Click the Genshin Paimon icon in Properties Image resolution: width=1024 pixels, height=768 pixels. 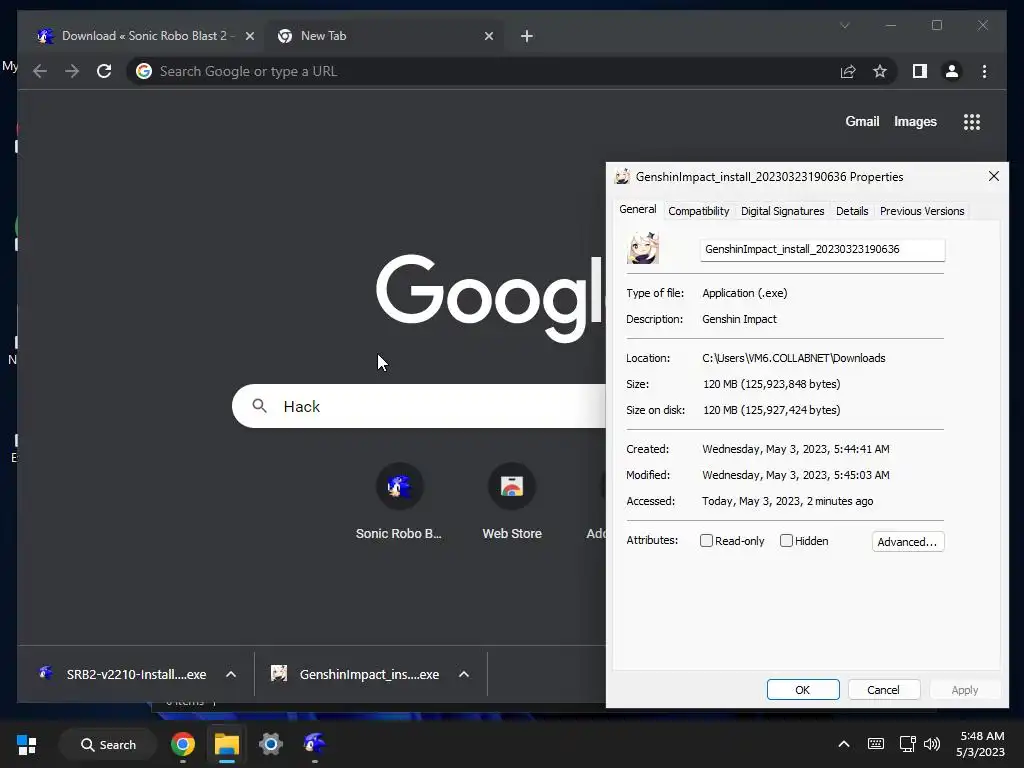point(643,248)
